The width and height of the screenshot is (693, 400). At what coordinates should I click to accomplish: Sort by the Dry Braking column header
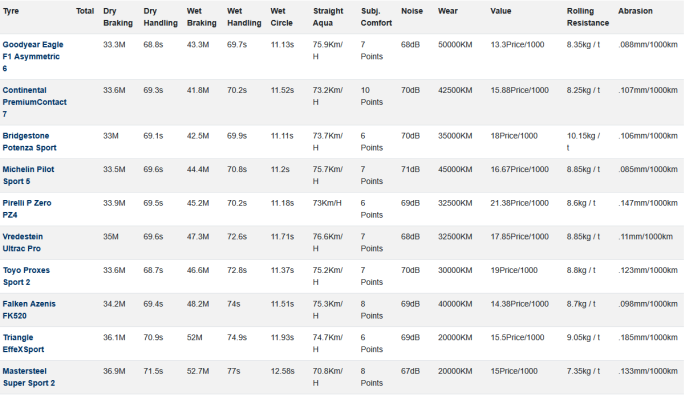coord(118,17)
